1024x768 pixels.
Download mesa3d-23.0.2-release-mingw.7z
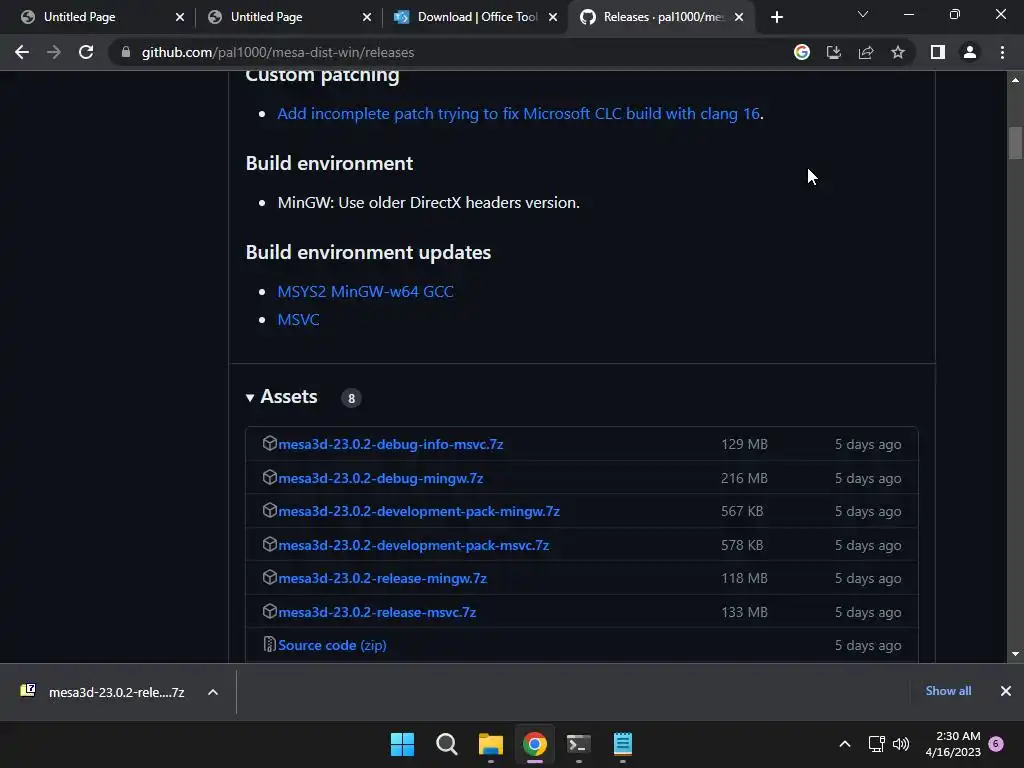coord(382,579)
